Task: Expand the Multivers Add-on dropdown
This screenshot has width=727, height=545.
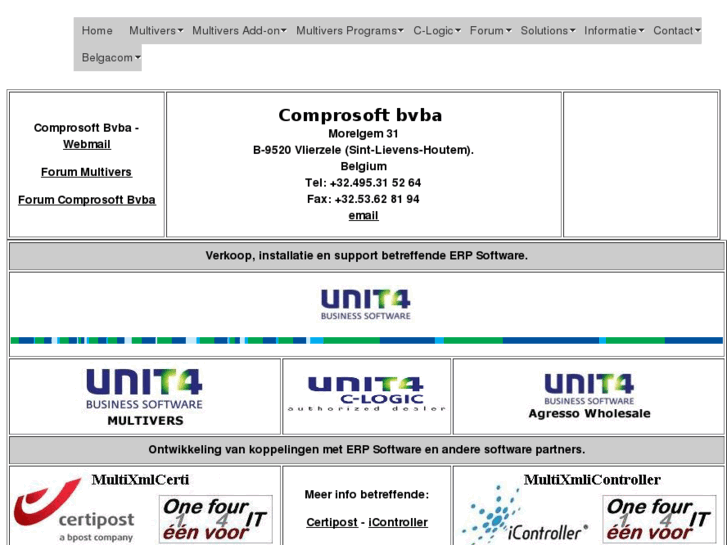Action: pyautogui.click(x=239, y=31)
